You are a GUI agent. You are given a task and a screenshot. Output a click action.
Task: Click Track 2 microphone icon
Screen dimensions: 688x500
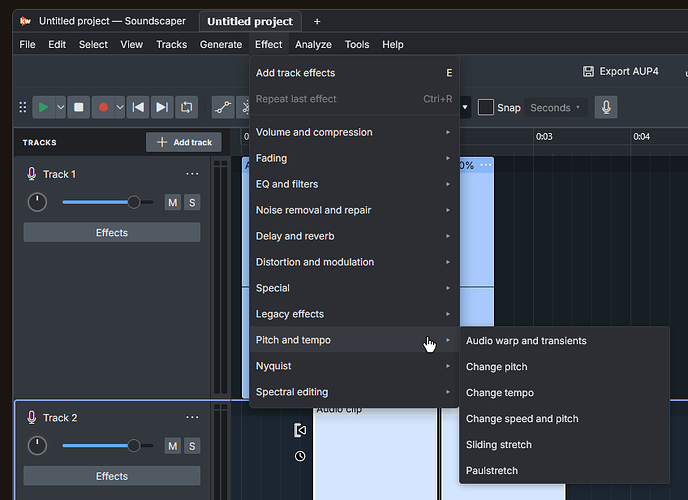32,418
